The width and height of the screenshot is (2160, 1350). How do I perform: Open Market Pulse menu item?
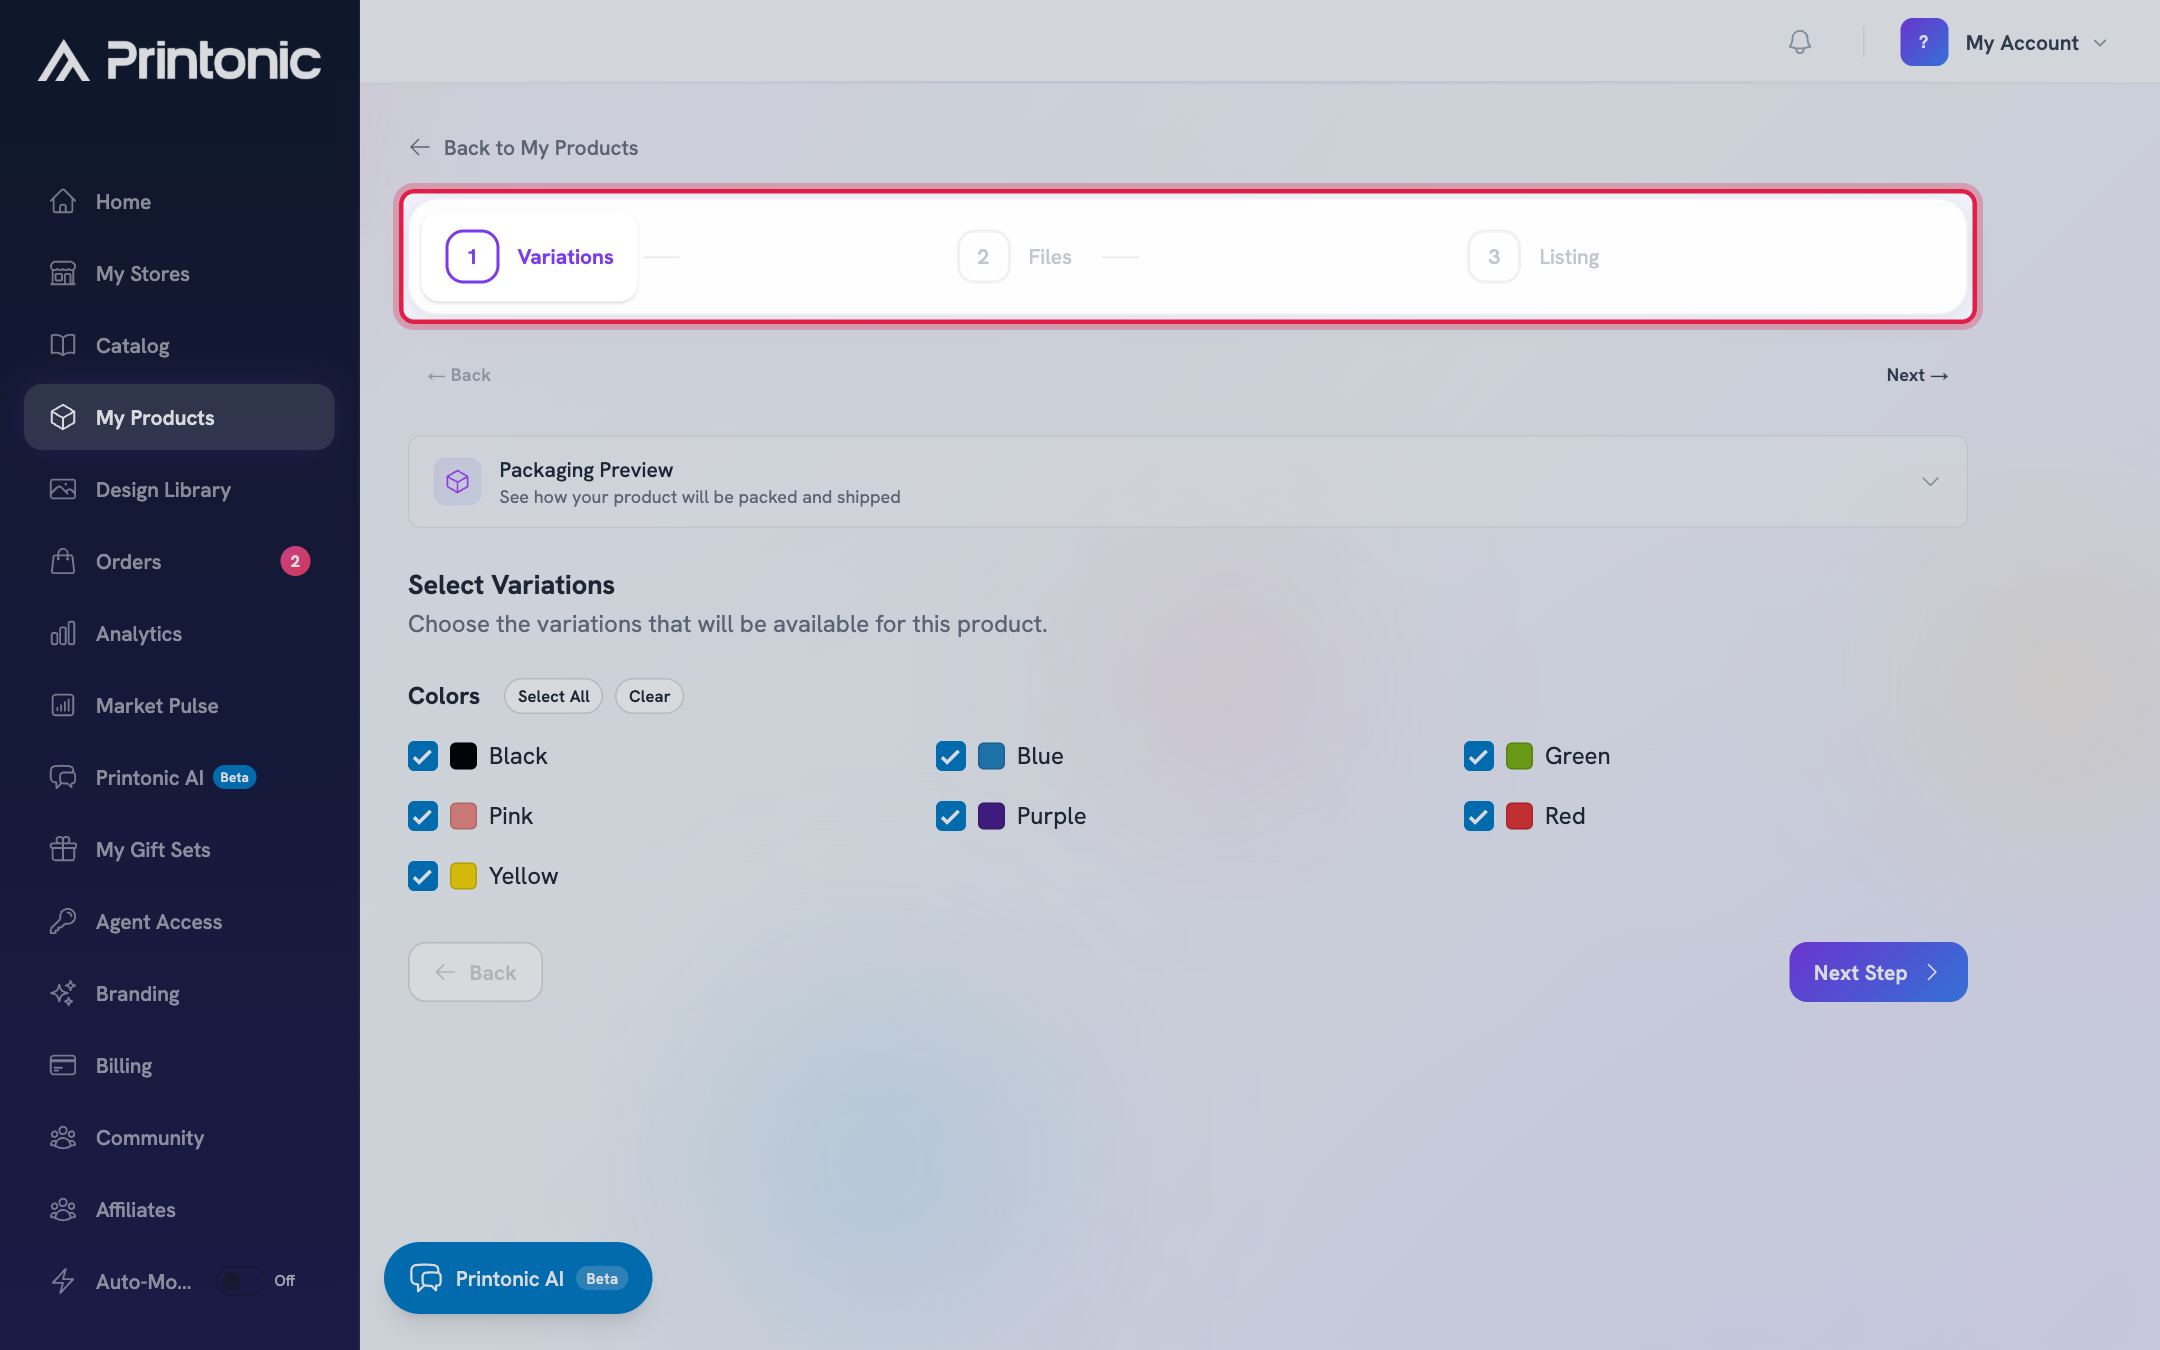tap(179, 705)
